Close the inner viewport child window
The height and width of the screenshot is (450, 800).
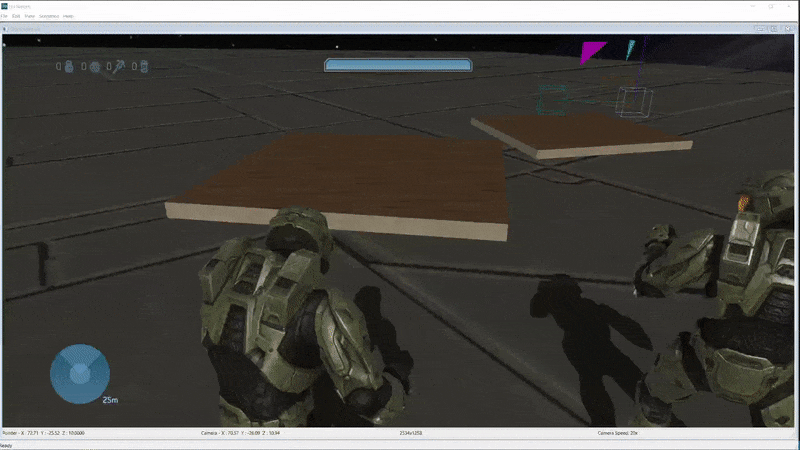[788, 29]
